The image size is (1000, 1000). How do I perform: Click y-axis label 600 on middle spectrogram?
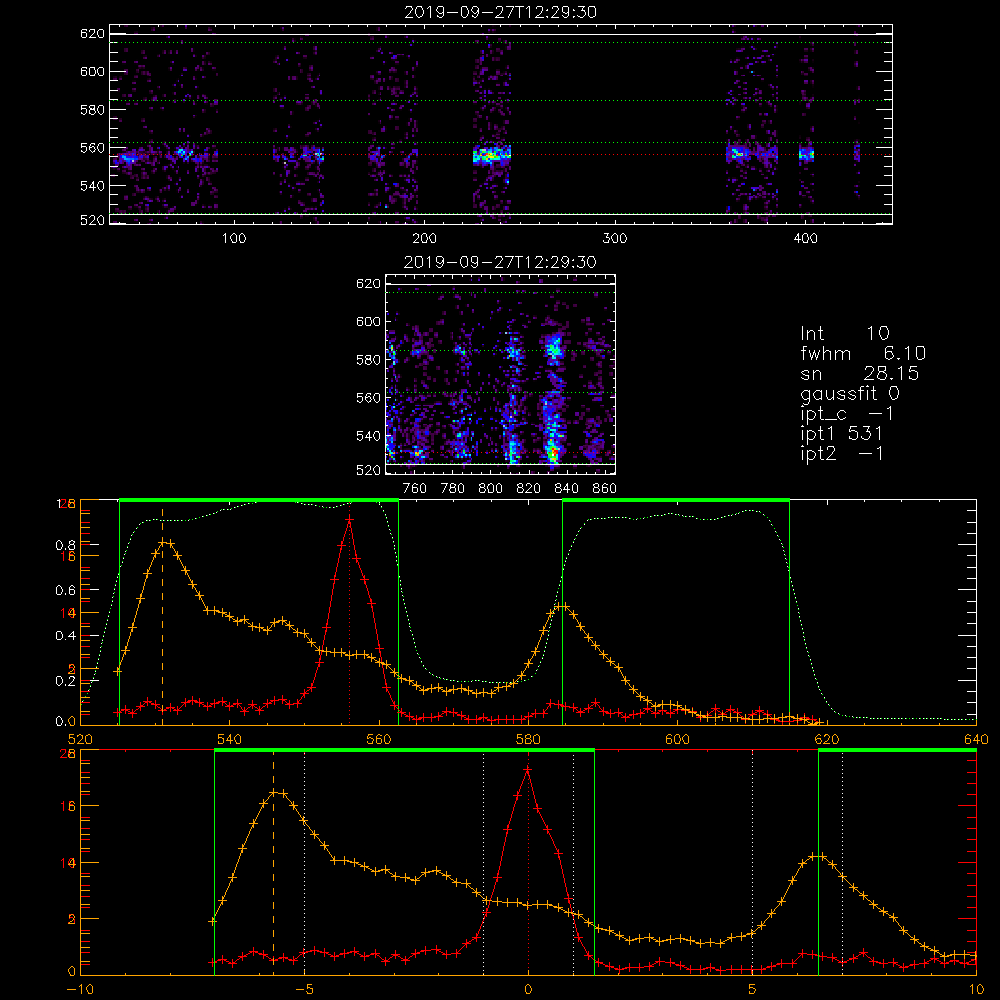(x=368, y=322)
